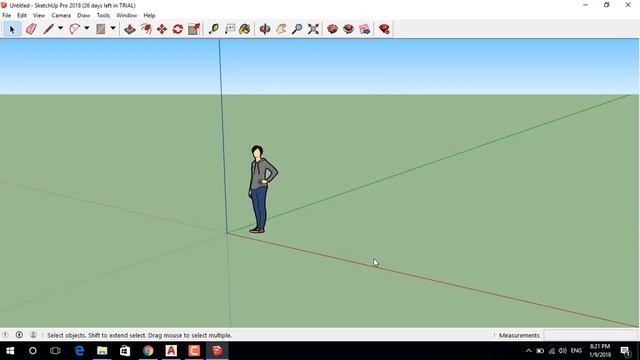Open the Draw menu
The height and width of the screenshot is (360, 640).
(x=84, y=15)
